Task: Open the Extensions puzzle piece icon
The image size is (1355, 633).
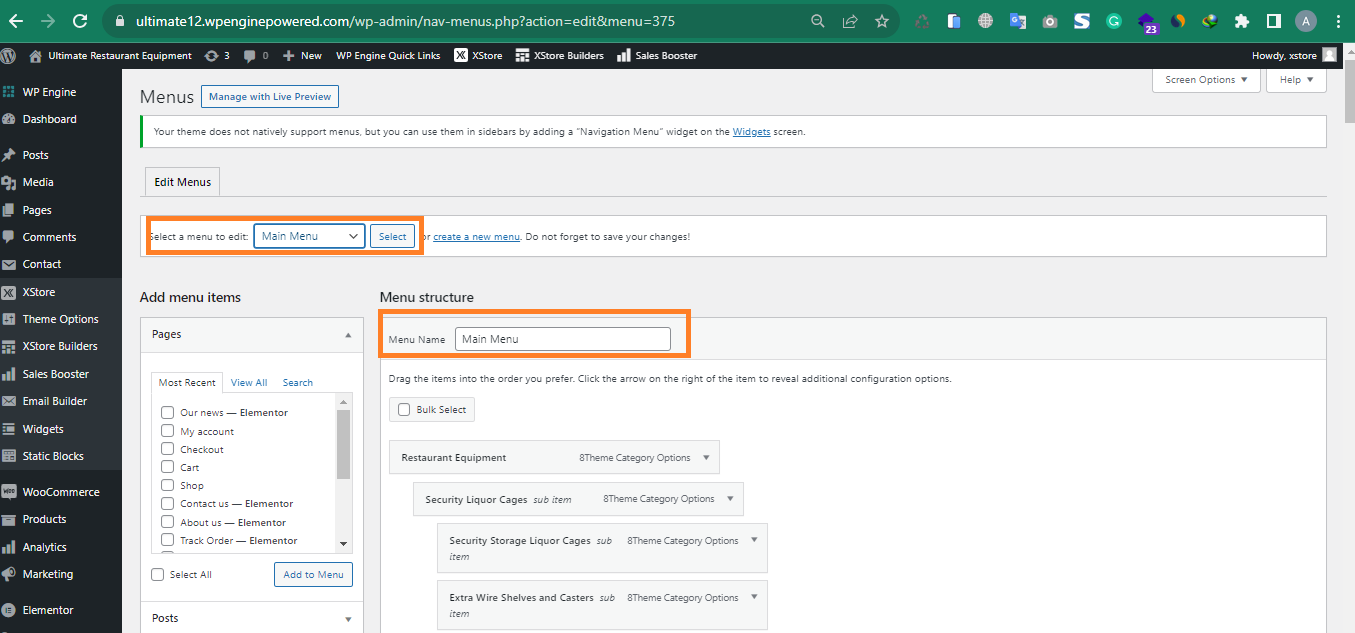Action: pyautogui.click(x=1242, y=20)
